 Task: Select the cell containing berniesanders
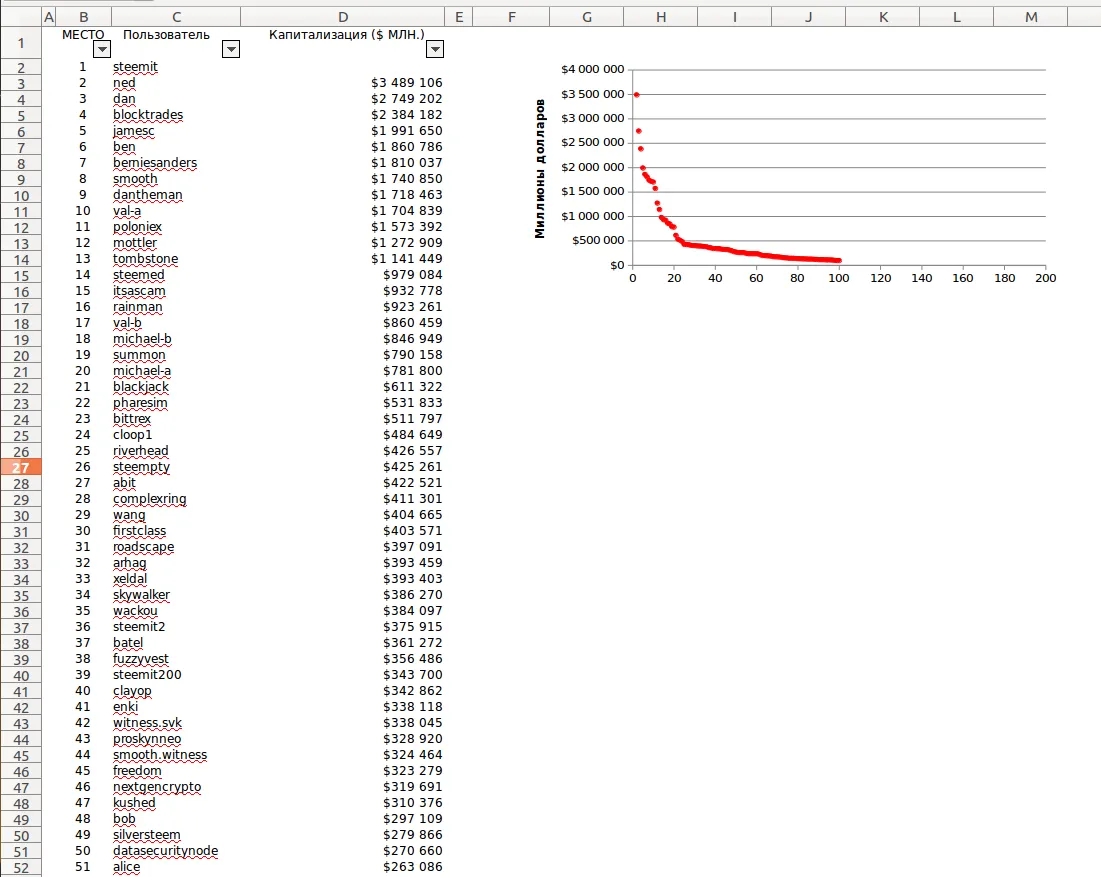[155, 163]
